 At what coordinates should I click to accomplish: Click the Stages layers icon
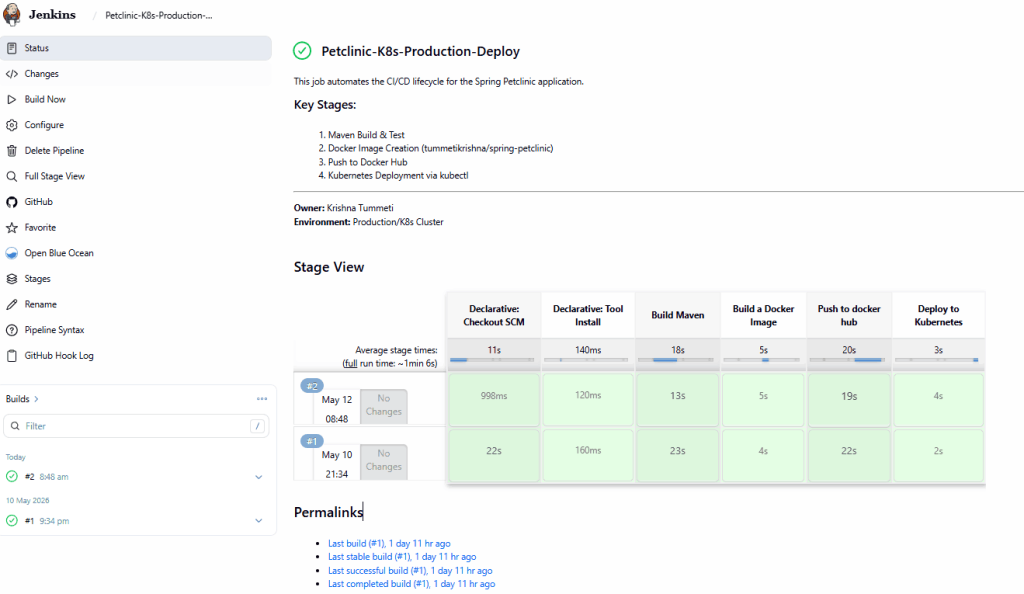12,279
